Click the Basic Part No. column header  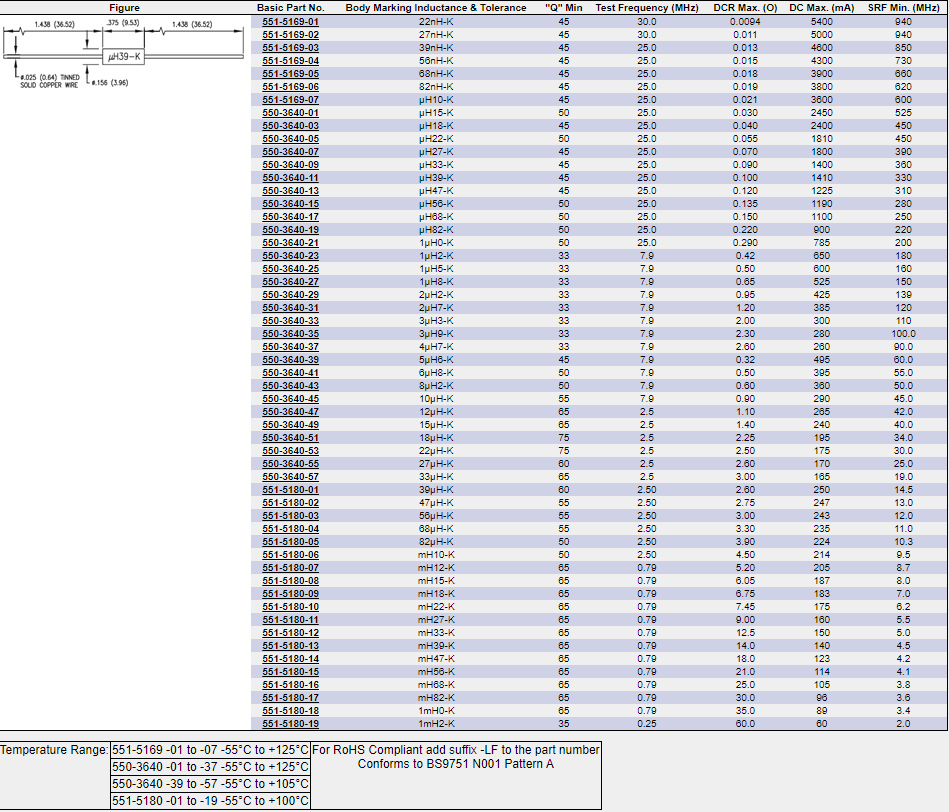290,7
